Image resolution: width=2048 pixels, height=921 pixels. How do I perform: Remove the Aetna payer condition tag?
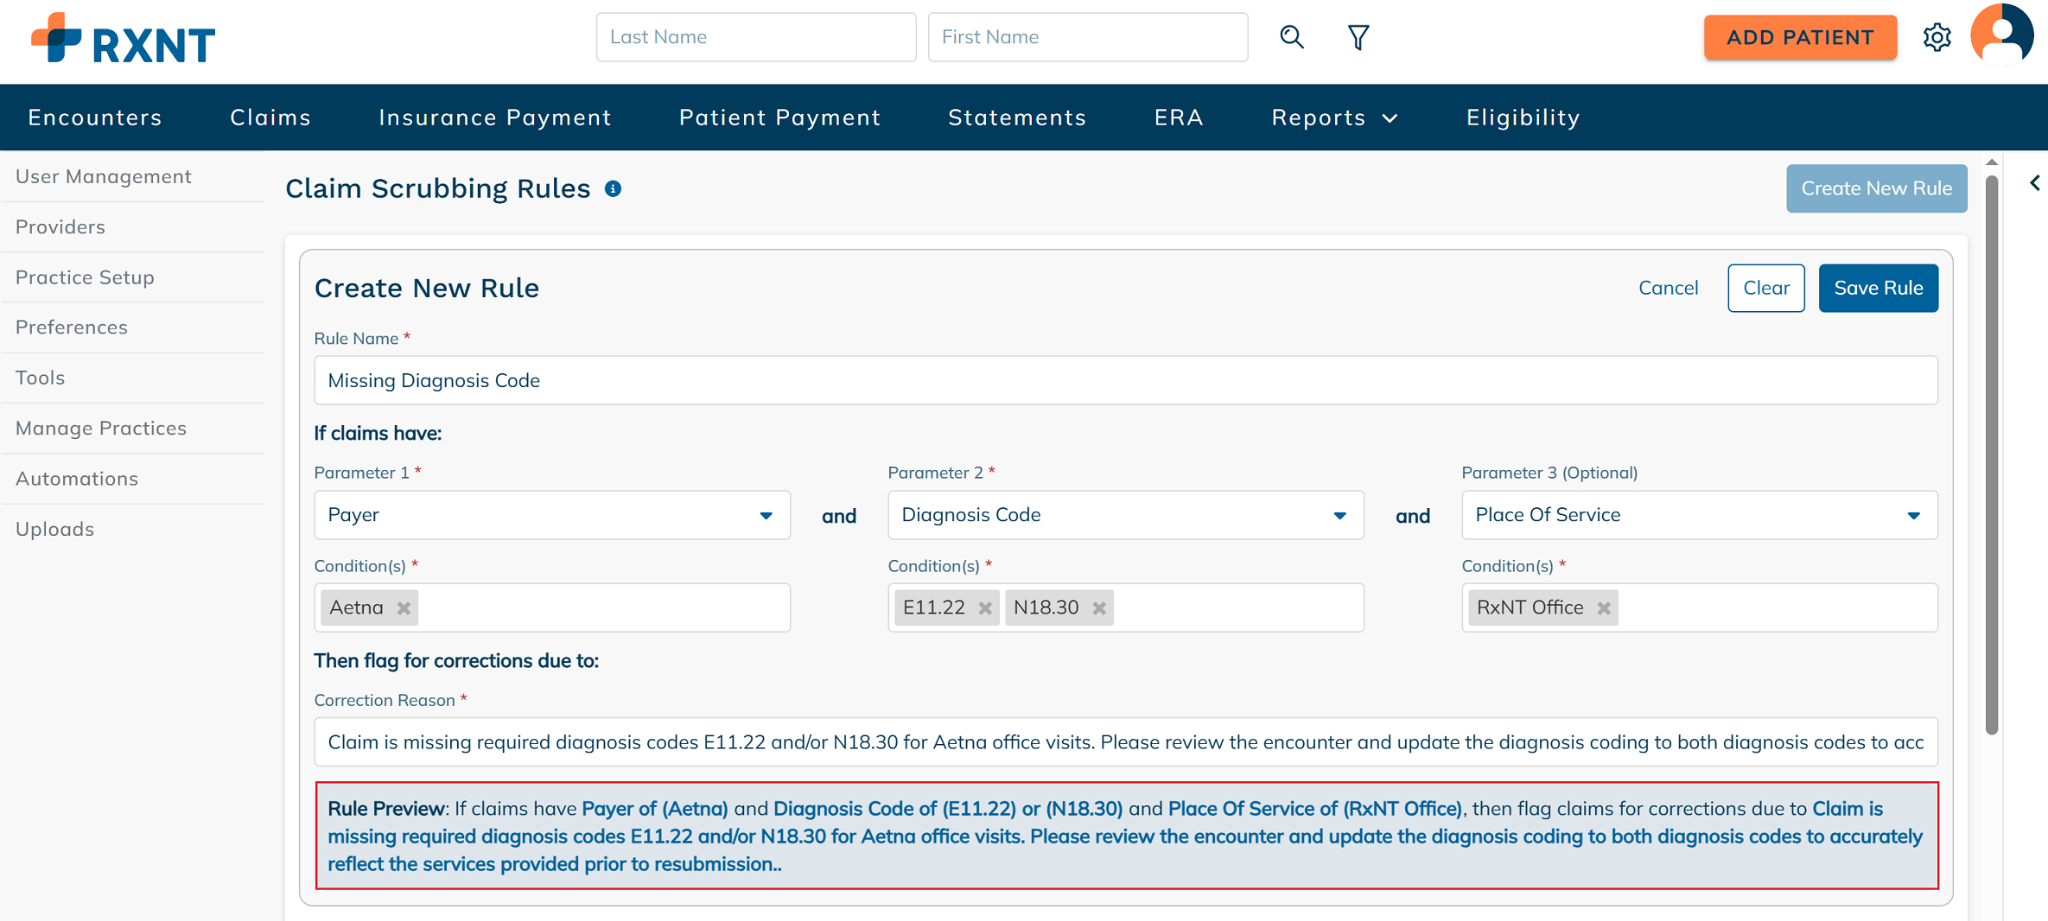tap(404, 608)
